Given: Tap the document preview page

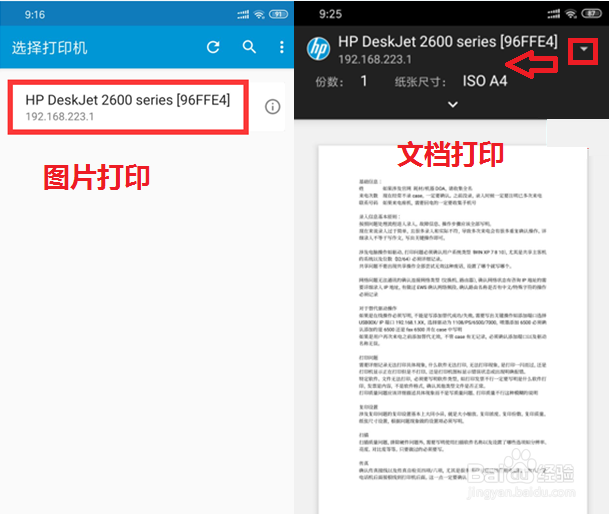Looking at the screenshot, I should click(453, 329).
